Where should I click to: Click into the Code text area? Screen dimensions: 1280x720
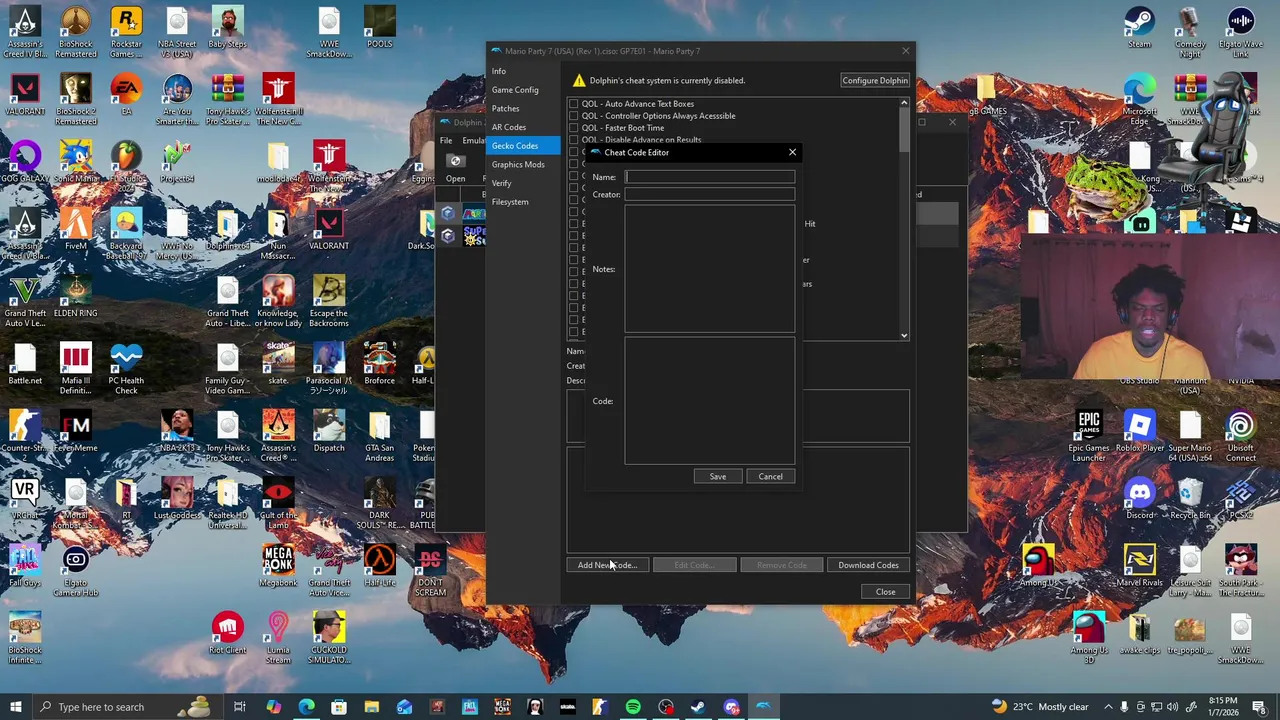coord(710,401)
